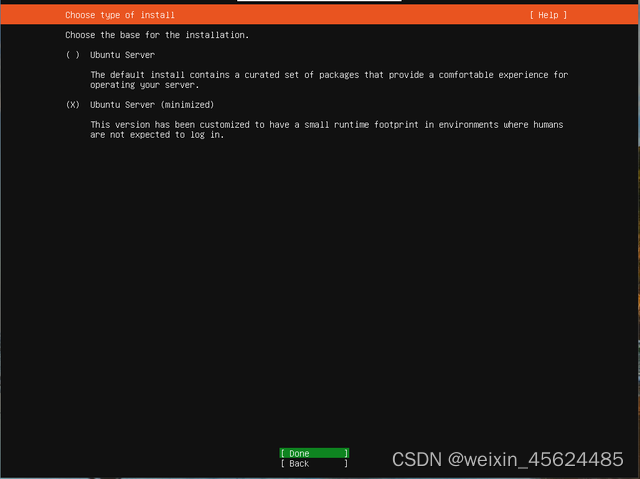Confirm the choice with the Done button
The image size is (640, 479).
coord(314,453)
